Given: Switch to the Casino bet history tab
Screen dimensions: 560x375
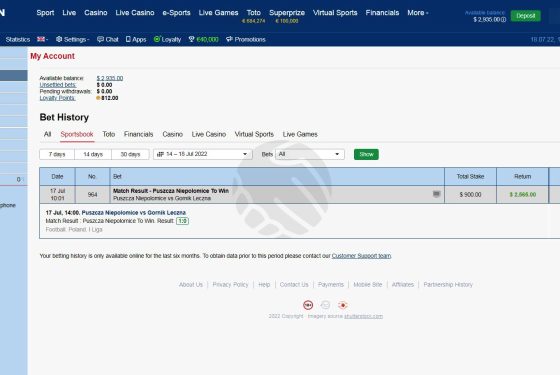Looking at the screenshot, I should pyautogui.click(x=172, y=134).
